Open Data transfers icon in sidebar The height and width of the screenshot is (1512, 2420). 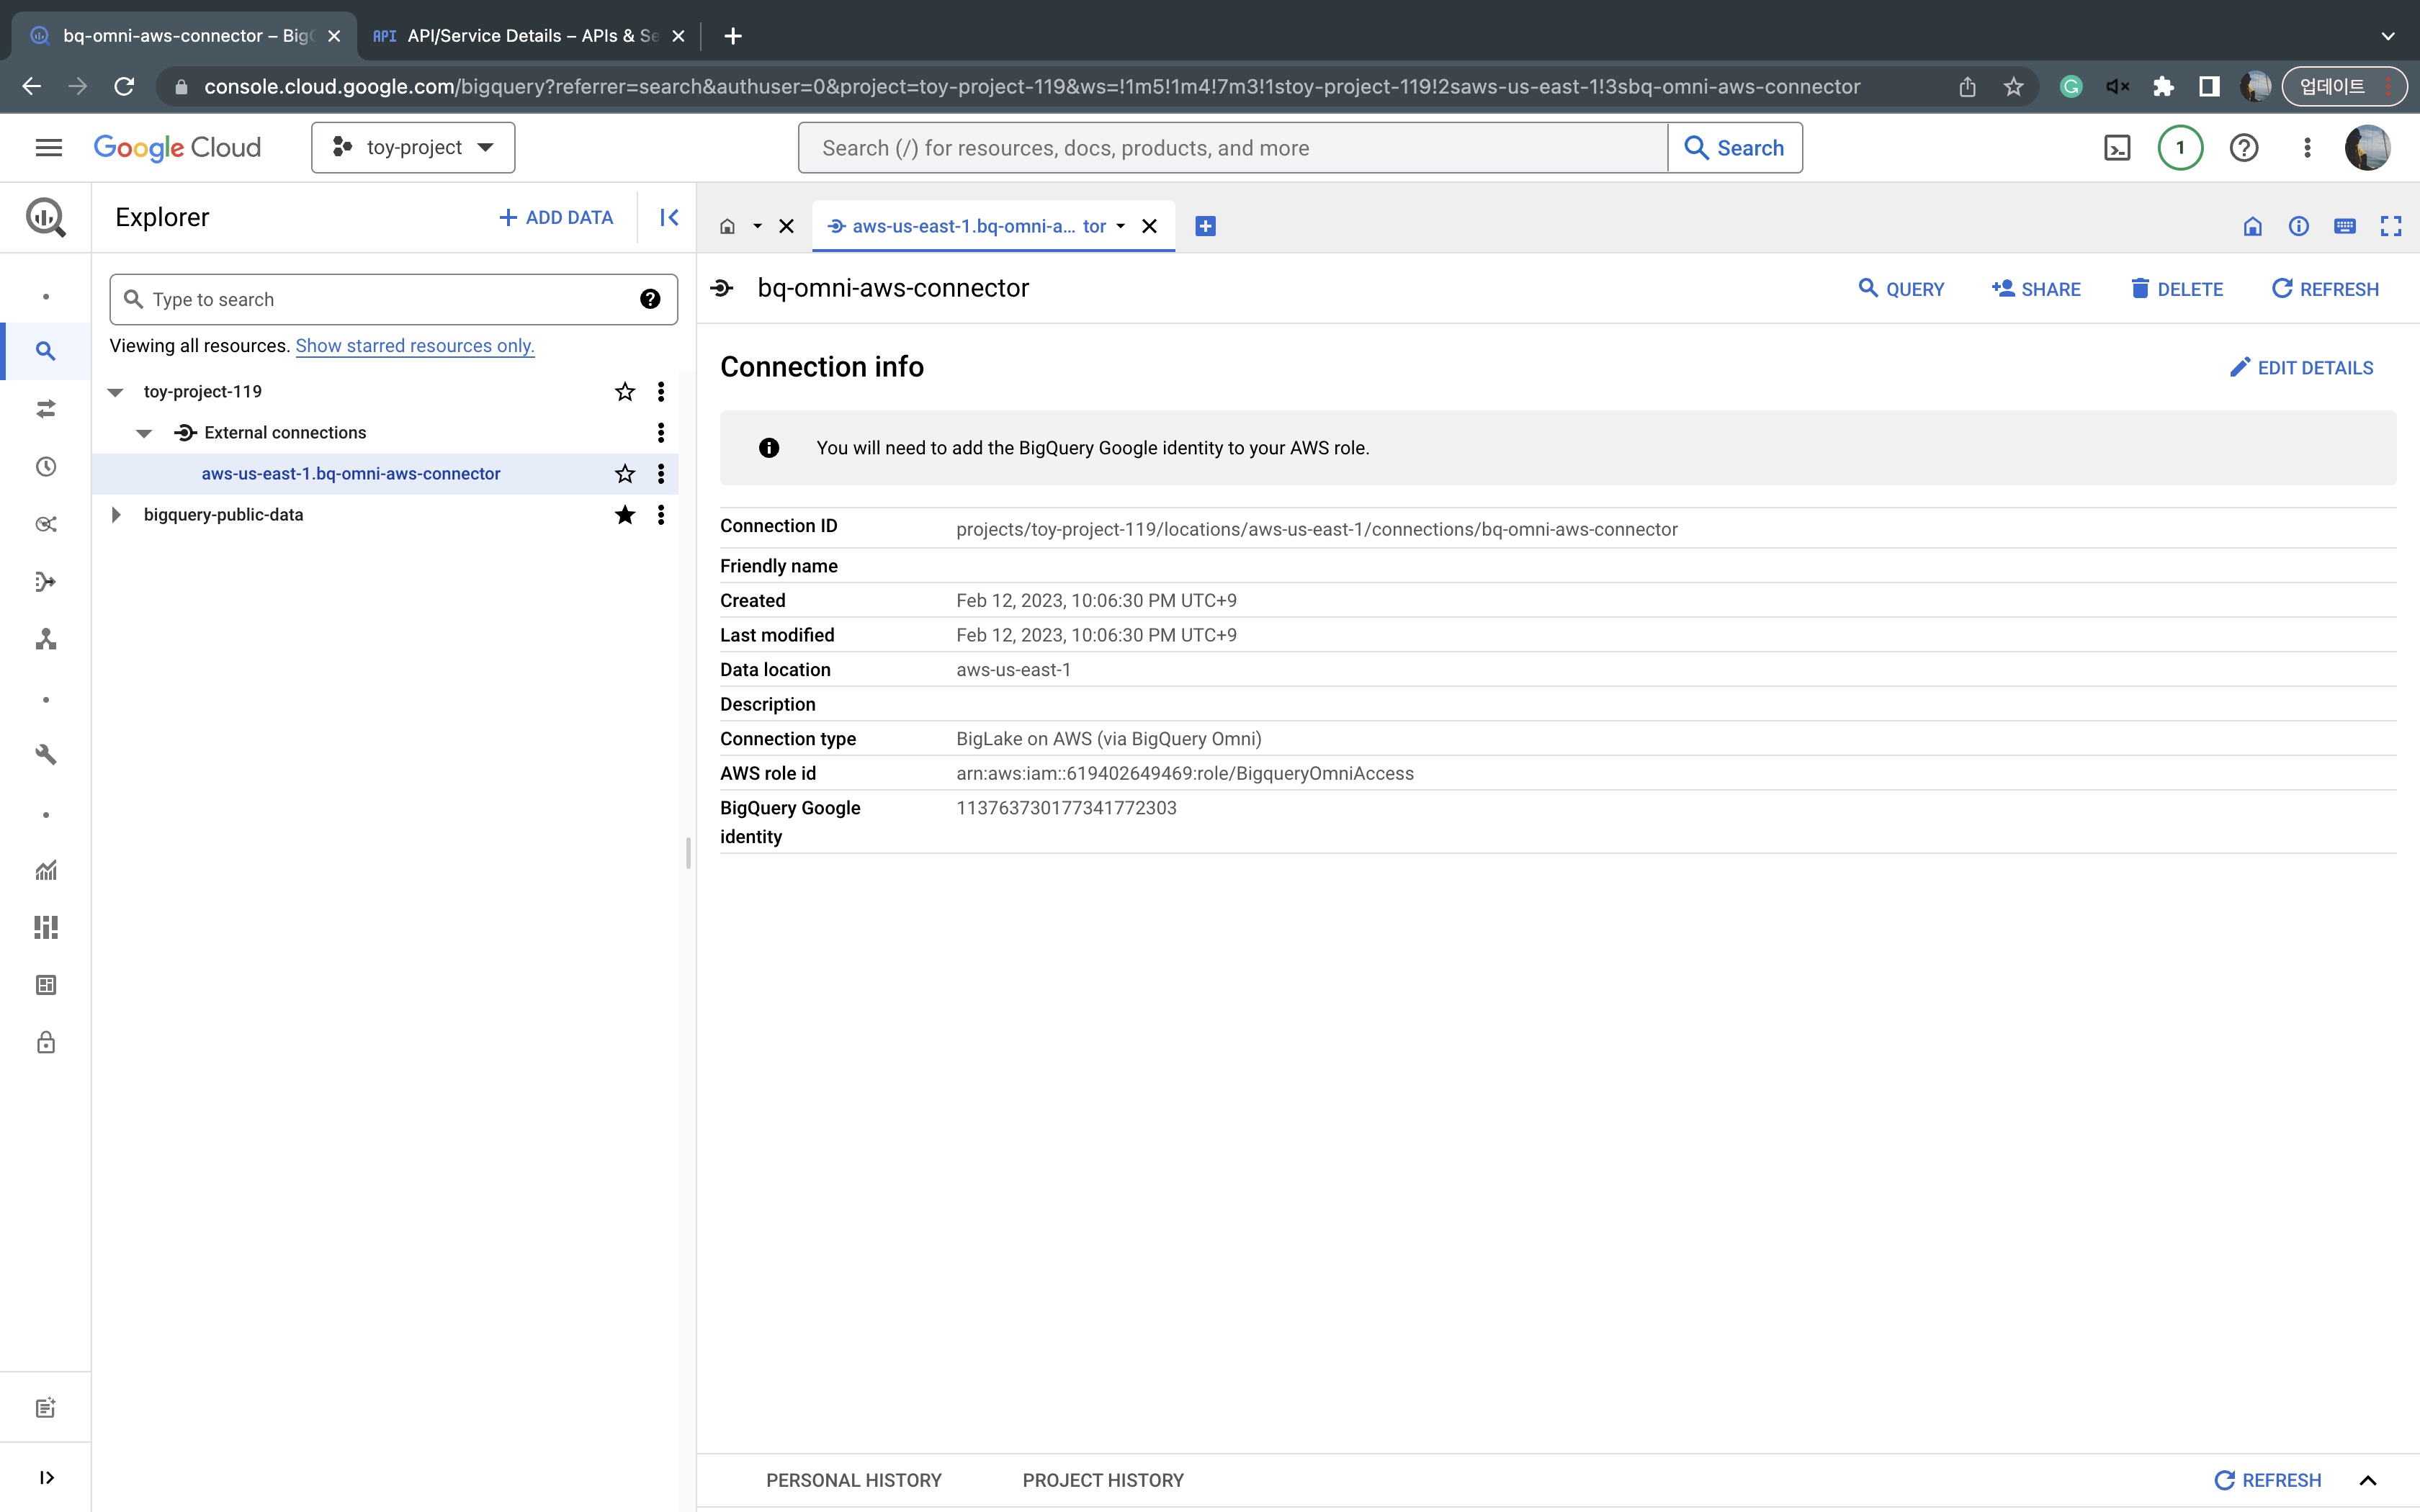click(46, 409)
